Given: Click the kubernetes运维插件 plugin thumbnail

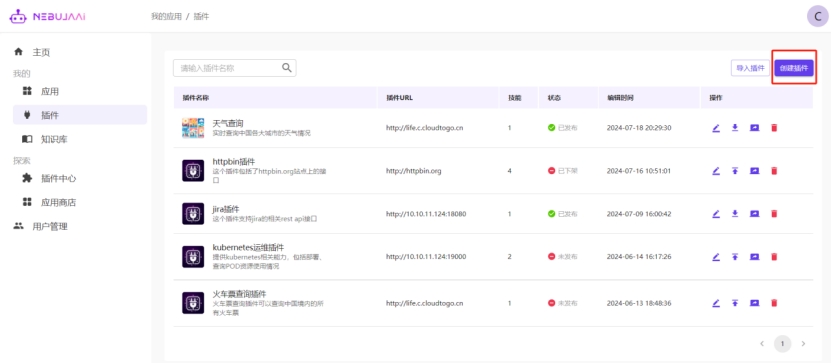Looking at the screenshot, I should coord(193,256).
